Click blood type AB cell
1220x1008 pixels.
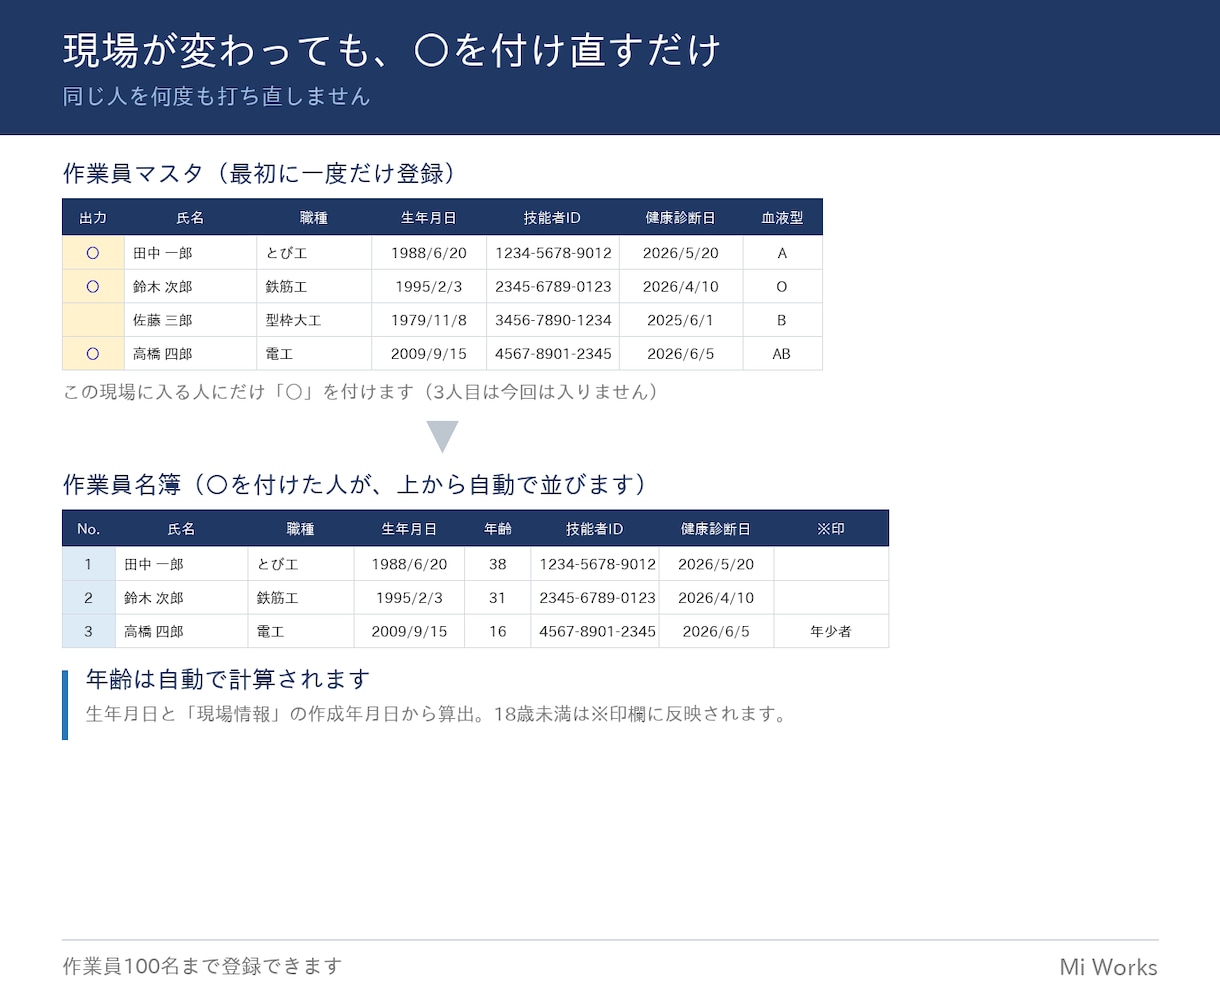(782, 354)
